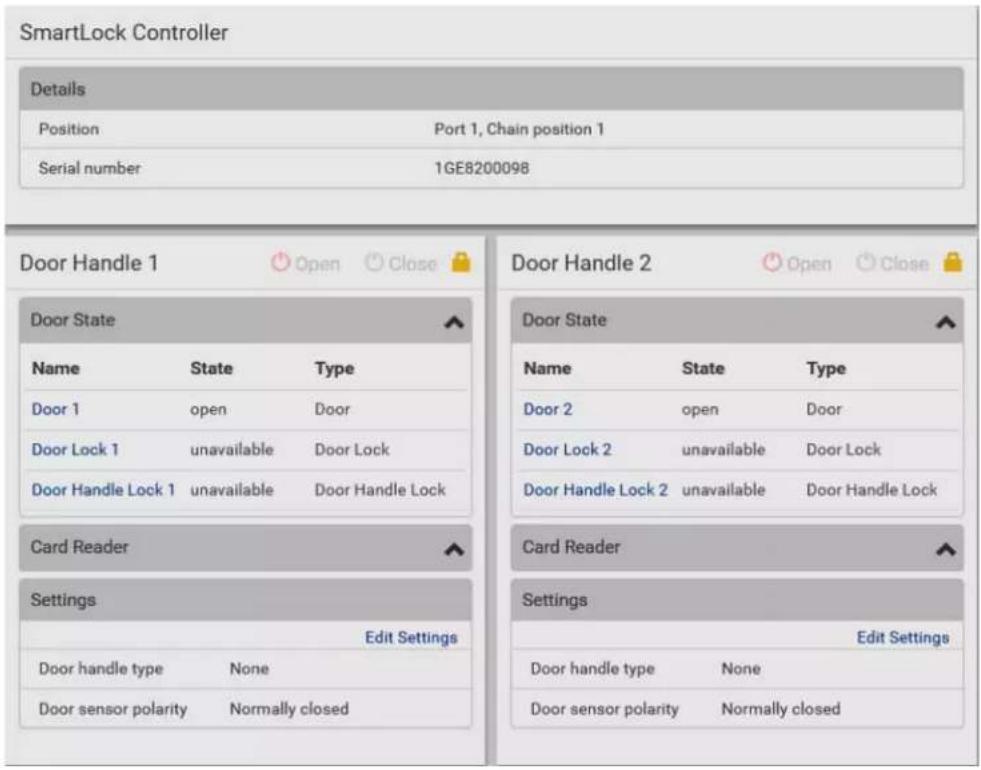The width and height of the screenshot is (981, 770).
Task: Click the Details panel header
Action: pyautogui.click(x=491, y=89)
